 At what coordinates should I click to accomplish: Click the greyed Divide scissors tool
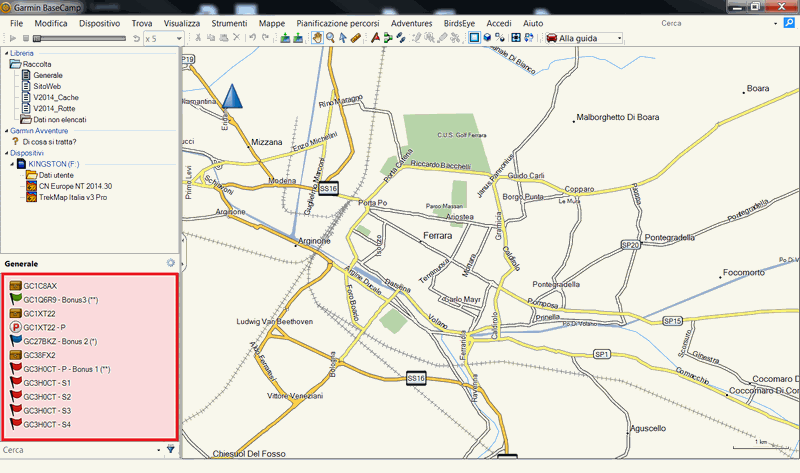455,38
